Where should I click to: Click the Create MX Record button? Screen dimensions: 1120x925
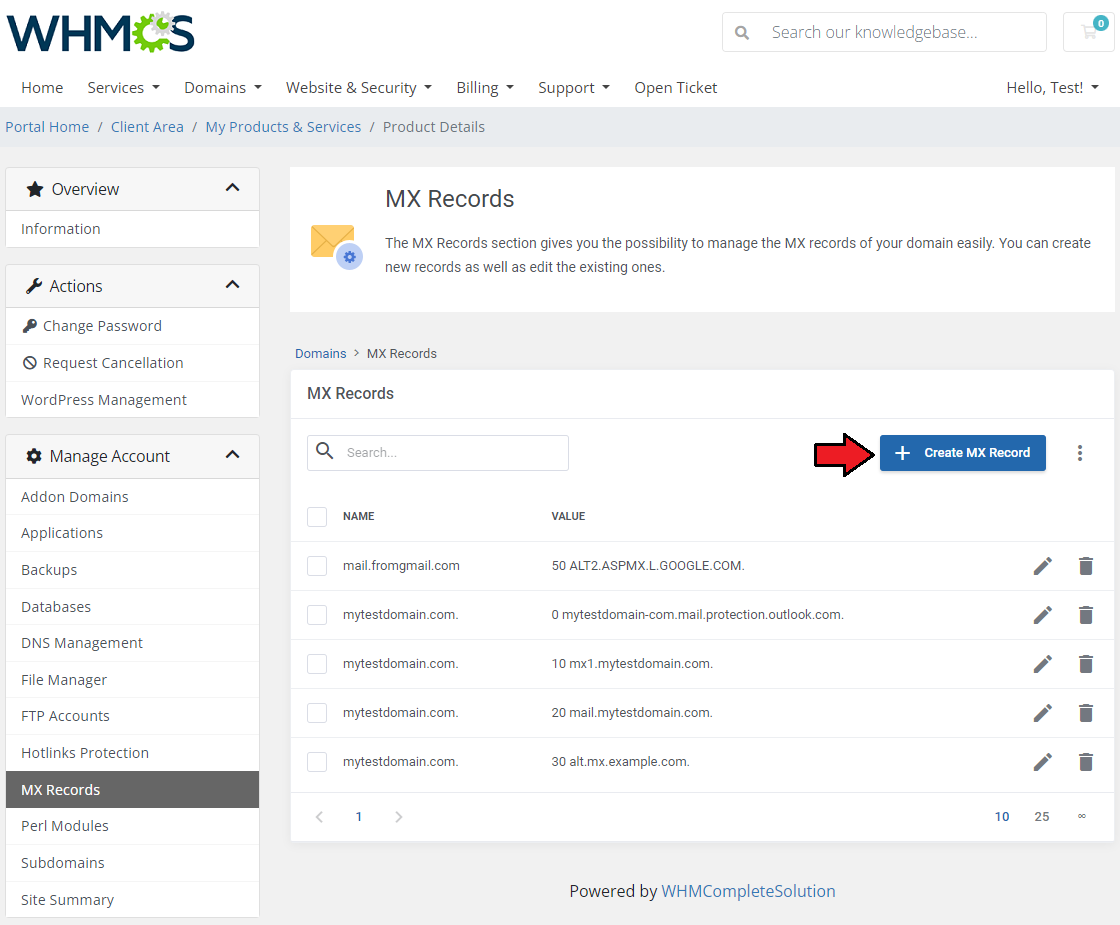click(x=962, y=453)
